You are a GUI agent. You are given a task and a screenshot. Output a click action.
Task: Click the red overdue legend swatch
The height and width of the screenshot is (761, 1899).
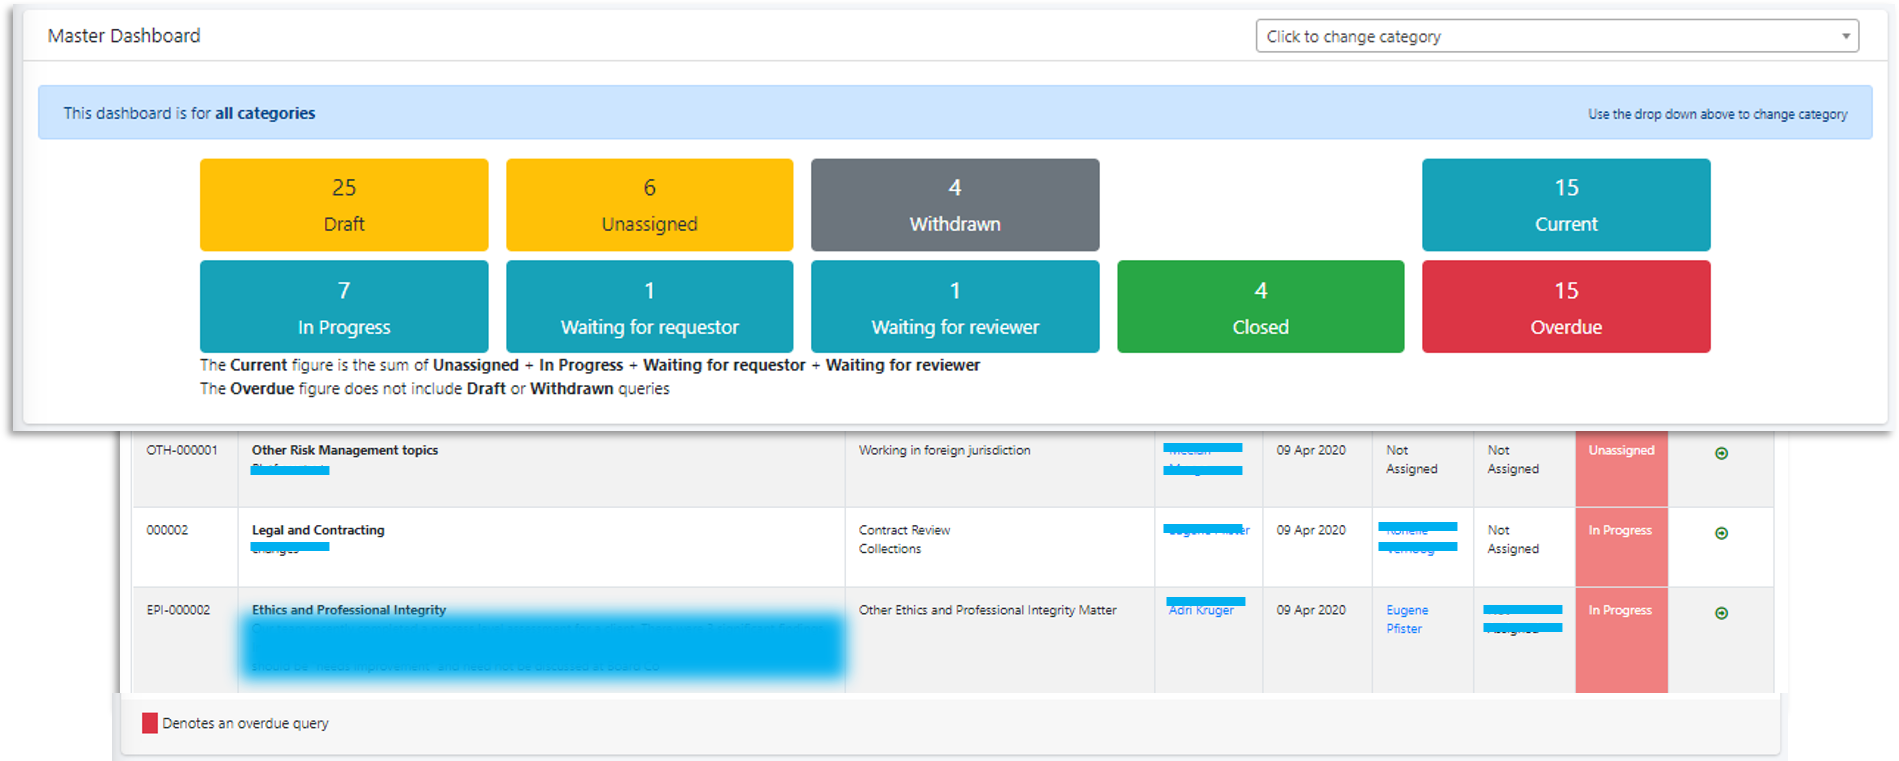[150, 723]
